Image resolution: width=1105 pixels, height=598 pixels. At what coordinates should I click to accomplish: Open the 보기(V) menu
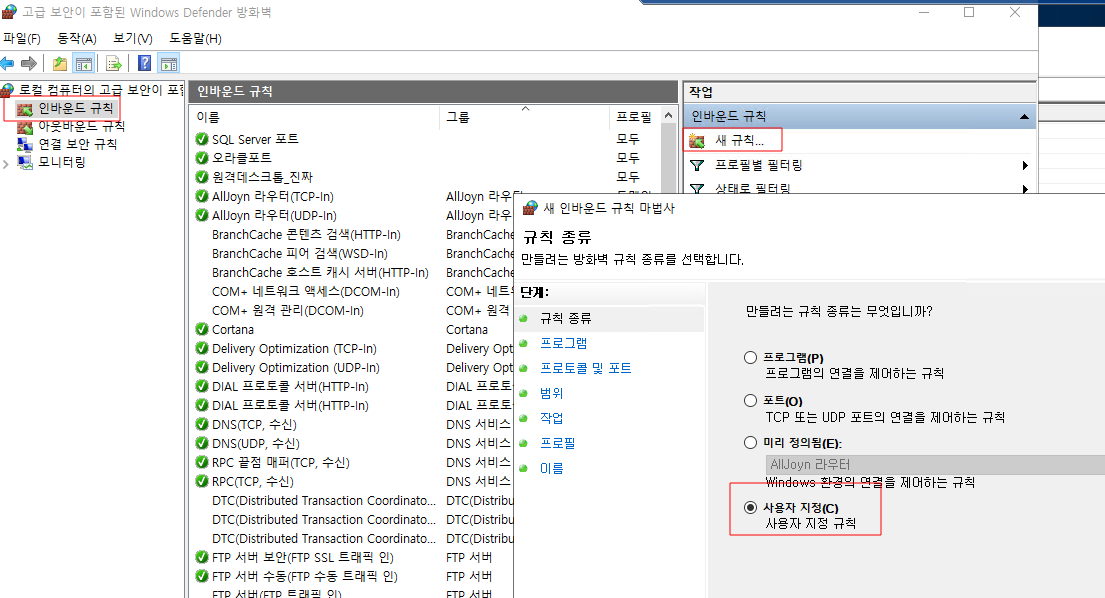click(x=133, y=39)
